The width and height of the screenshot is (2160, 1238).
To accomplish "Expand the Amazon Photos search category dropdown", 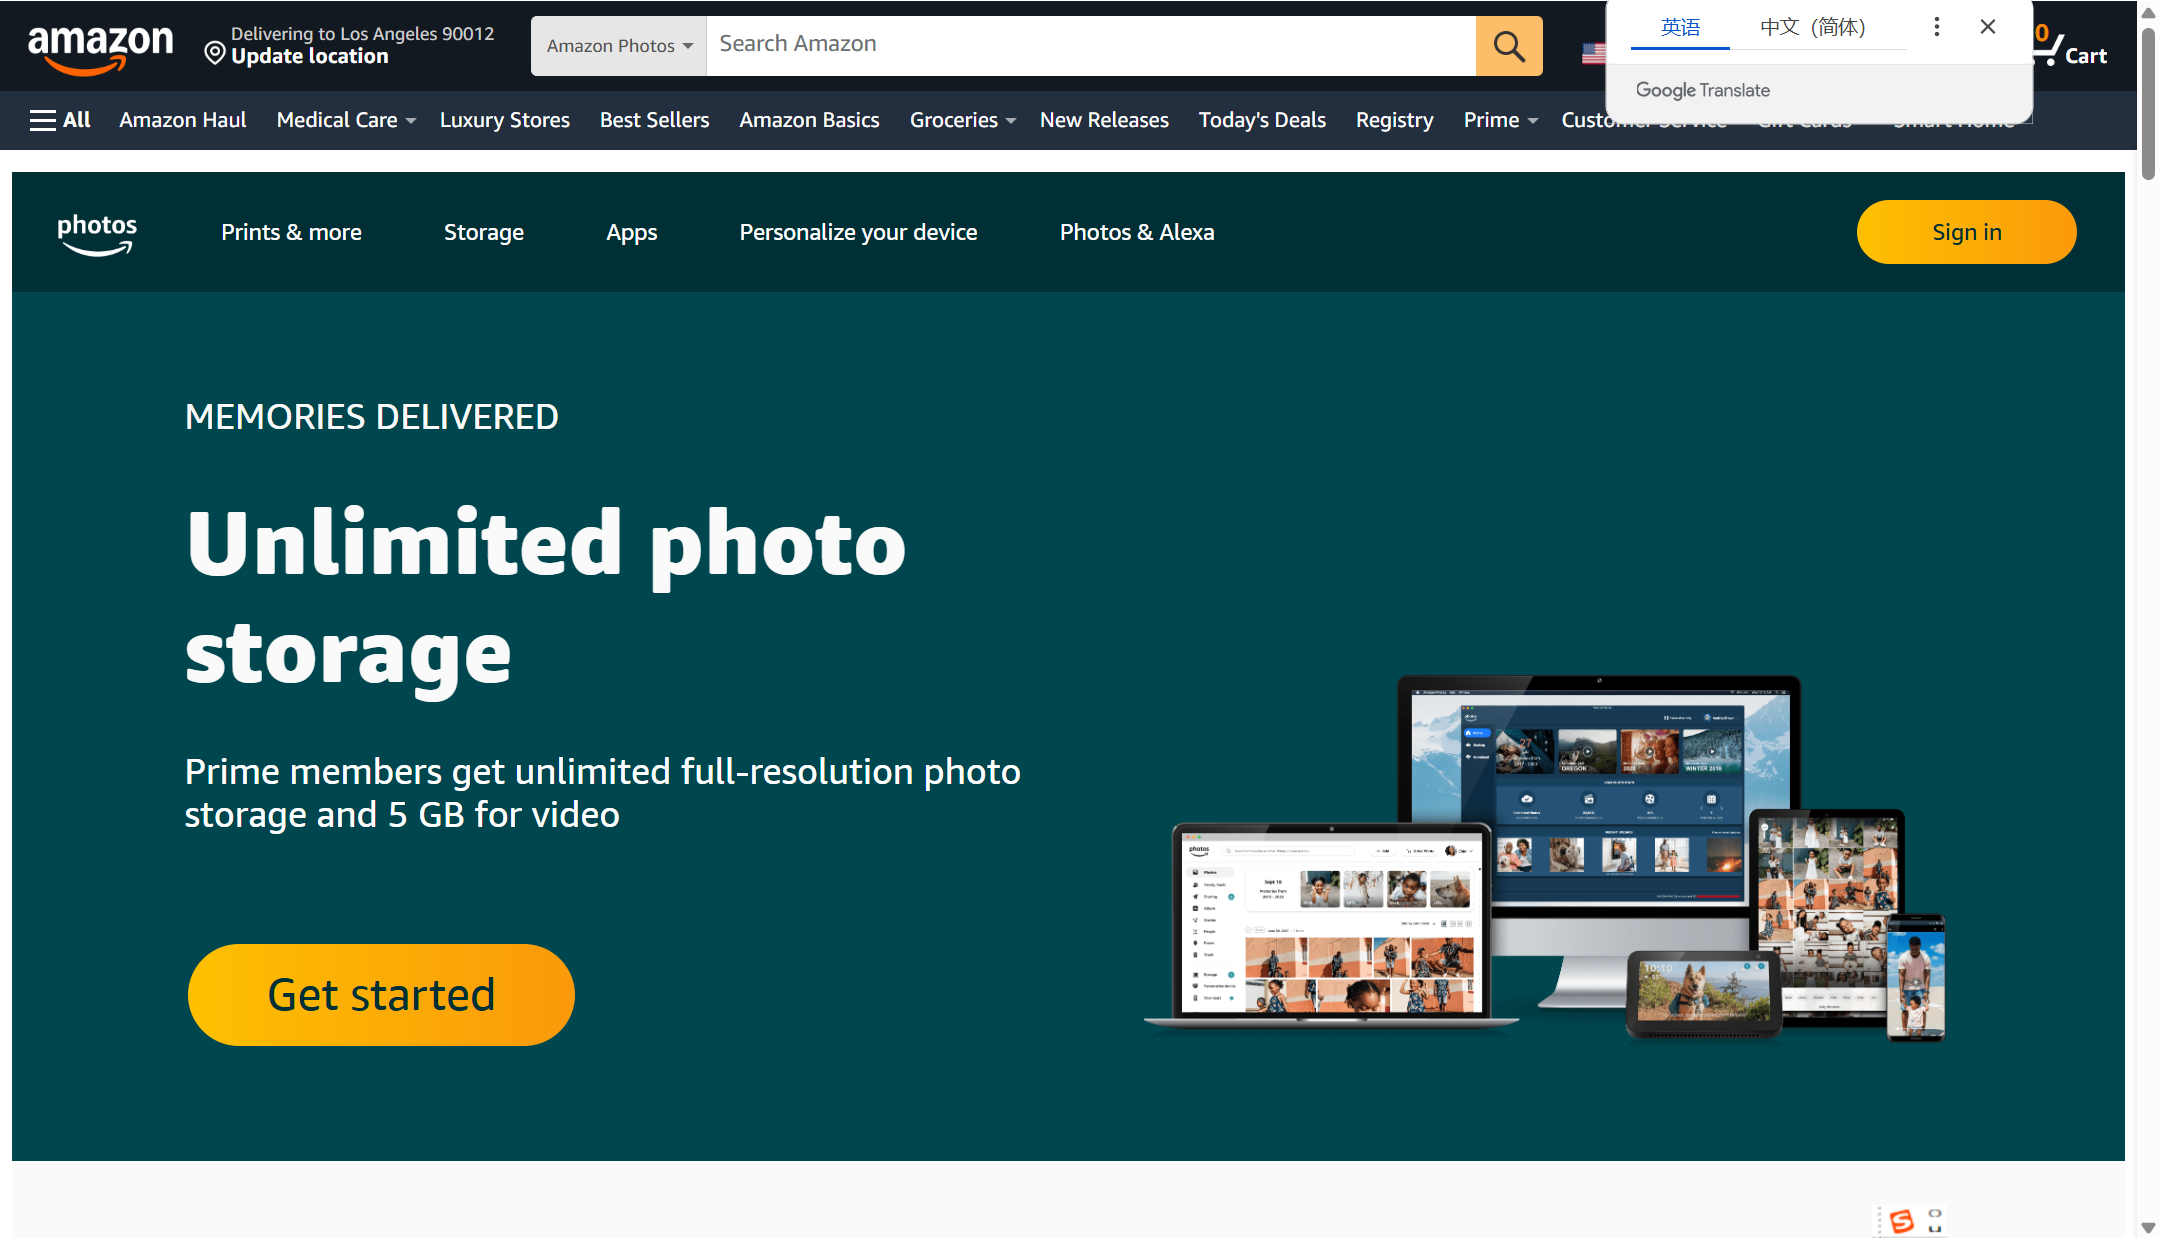I will point(619,46).
